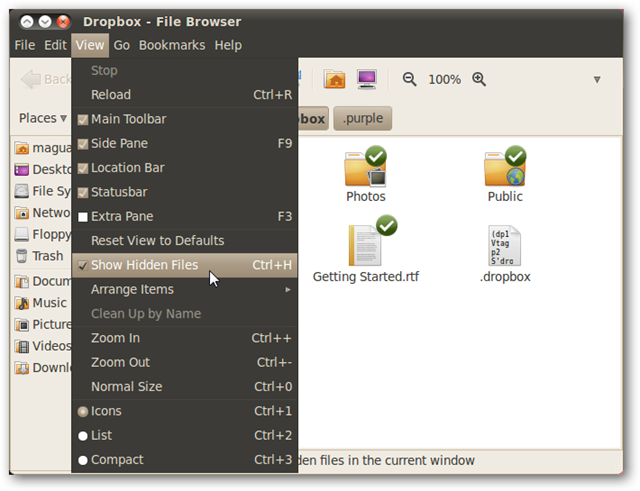
Task: Expand the Arrange Items submenu
Action: [185, 289]
